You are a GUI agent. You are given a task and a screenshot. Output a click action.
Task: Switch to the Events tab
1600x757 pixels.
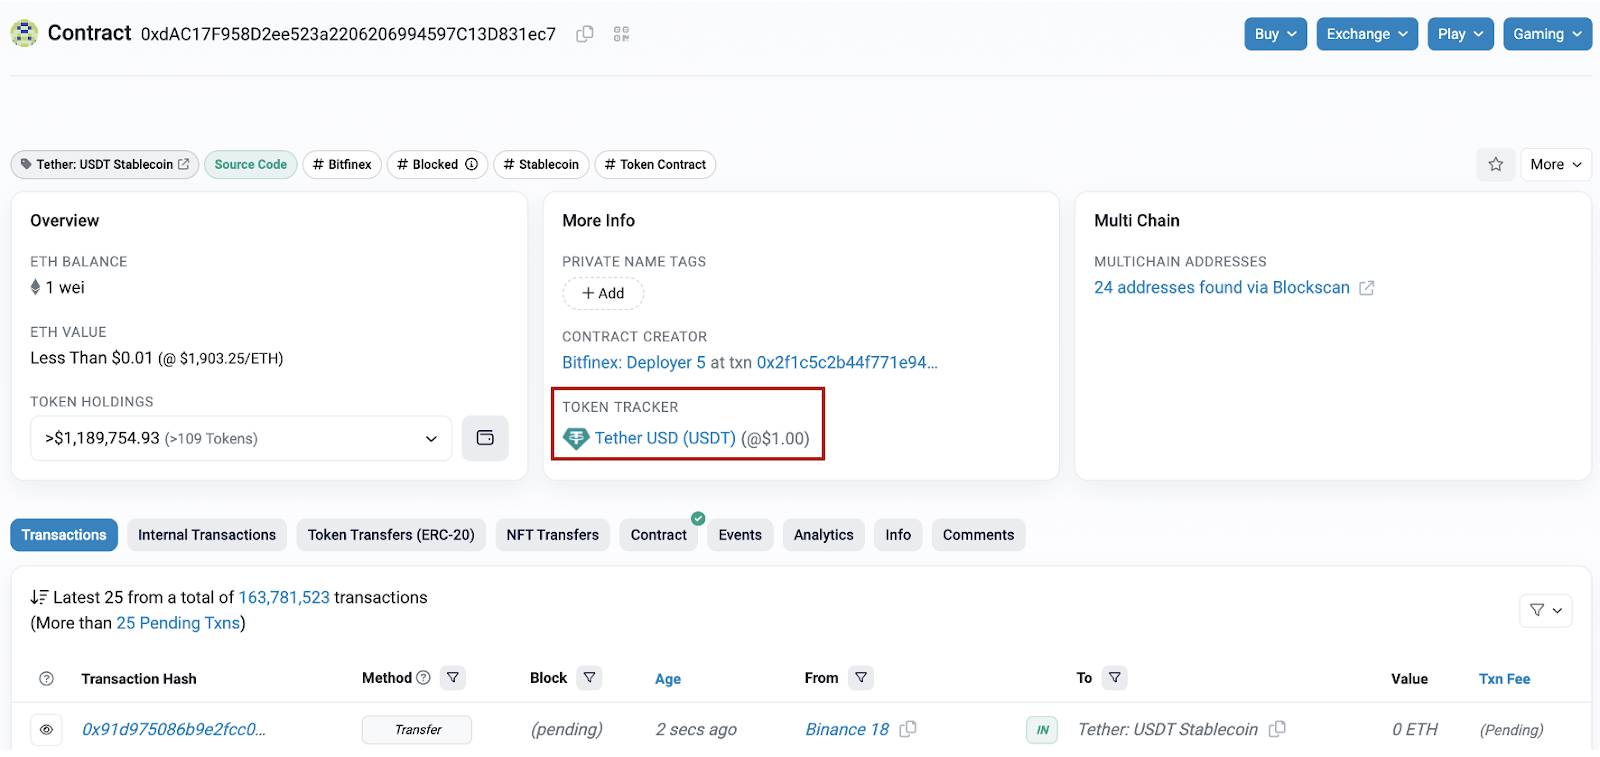pyautogui.click(x=740, y=535)
